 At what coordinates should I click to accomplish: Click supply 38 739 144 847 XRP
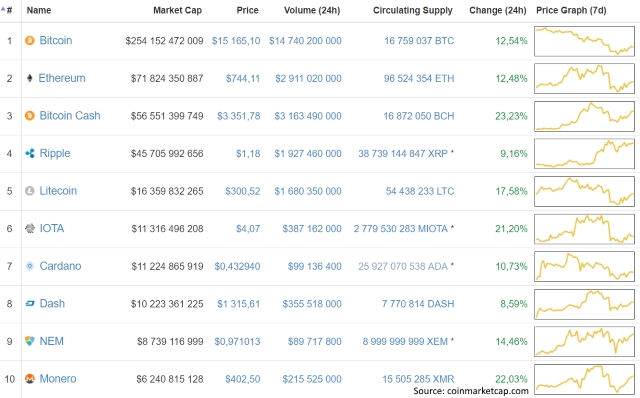[x=403, y=153]
